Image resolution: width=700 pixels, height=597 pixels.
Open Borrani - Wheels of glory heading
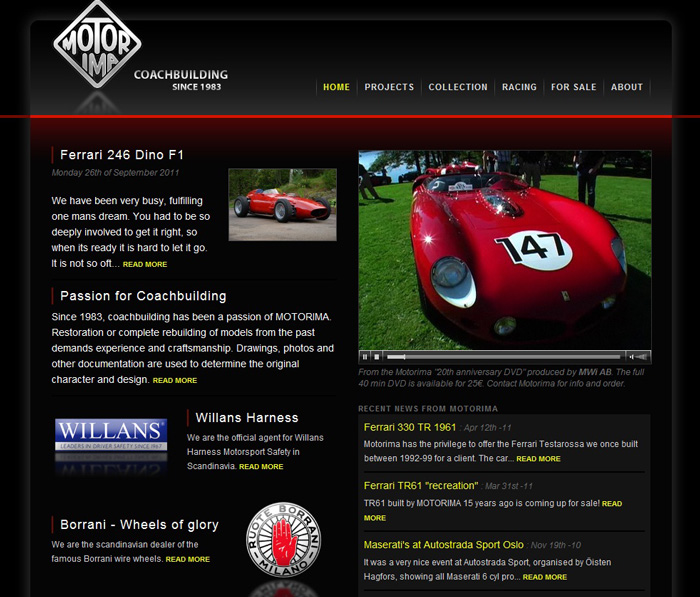click(139, 525)
